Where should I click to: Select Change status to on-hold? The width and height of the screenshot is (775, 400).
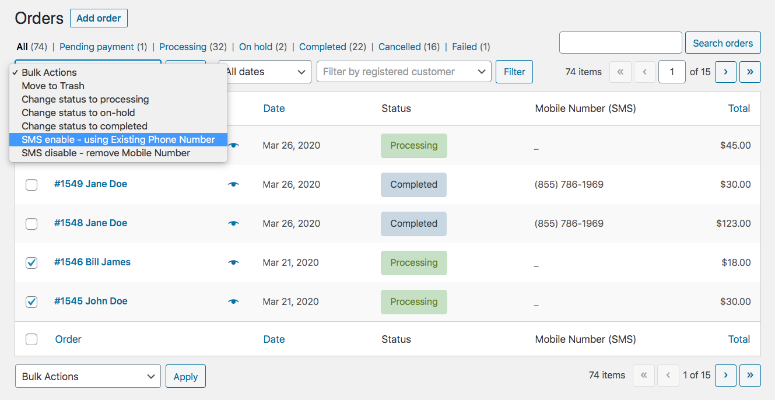tap(118, 113)
